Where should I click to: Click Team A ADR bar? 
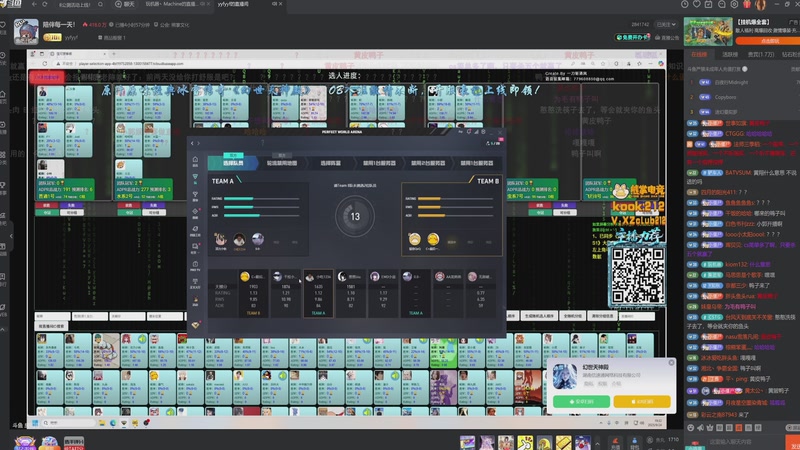[261, 215]
